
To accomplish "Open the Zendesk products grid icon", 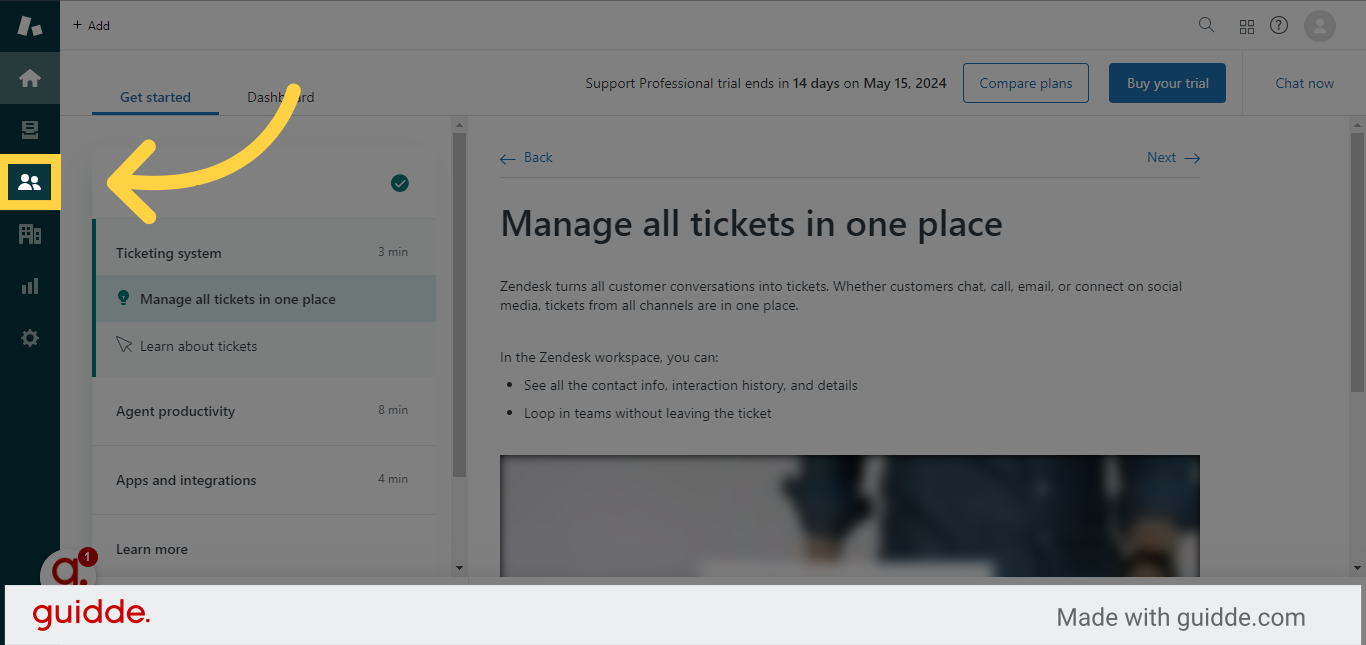I will (1246, 25).
